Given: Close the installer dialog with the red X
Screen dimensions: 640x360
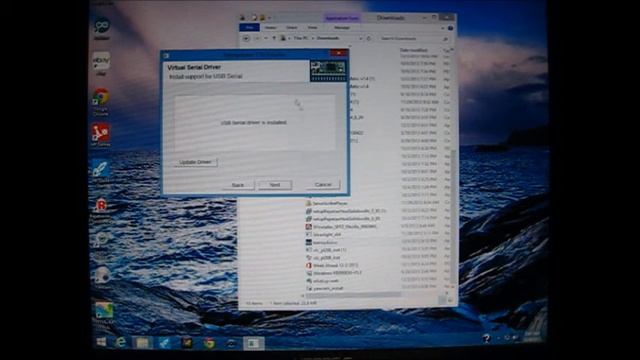Looking at the screenshot, I should click(x=338, y=53).
